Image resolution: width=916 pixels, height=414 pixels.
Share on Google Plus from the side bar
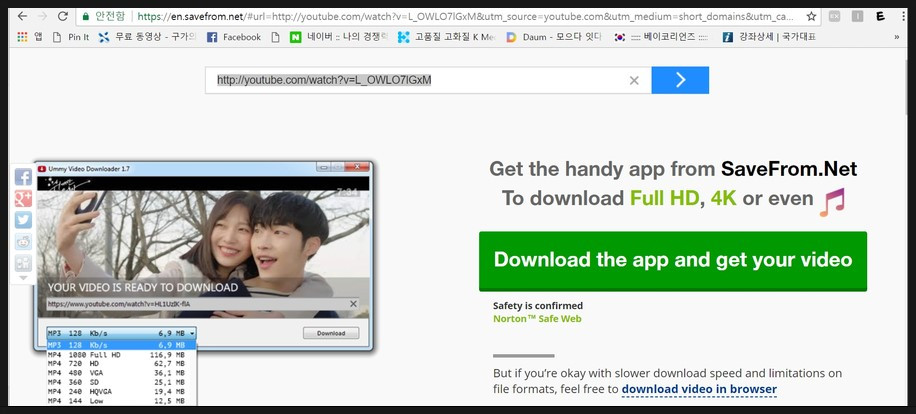pos(23,199)
